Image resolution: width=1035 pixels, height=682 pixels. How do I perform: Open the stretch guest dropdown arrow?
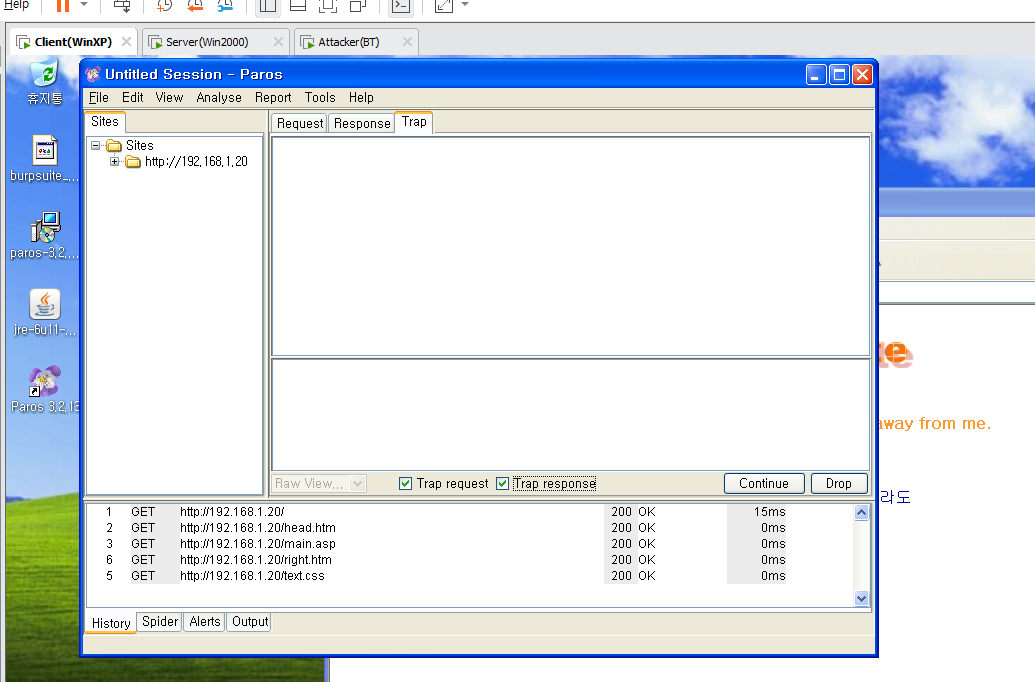tap(465, 5)
